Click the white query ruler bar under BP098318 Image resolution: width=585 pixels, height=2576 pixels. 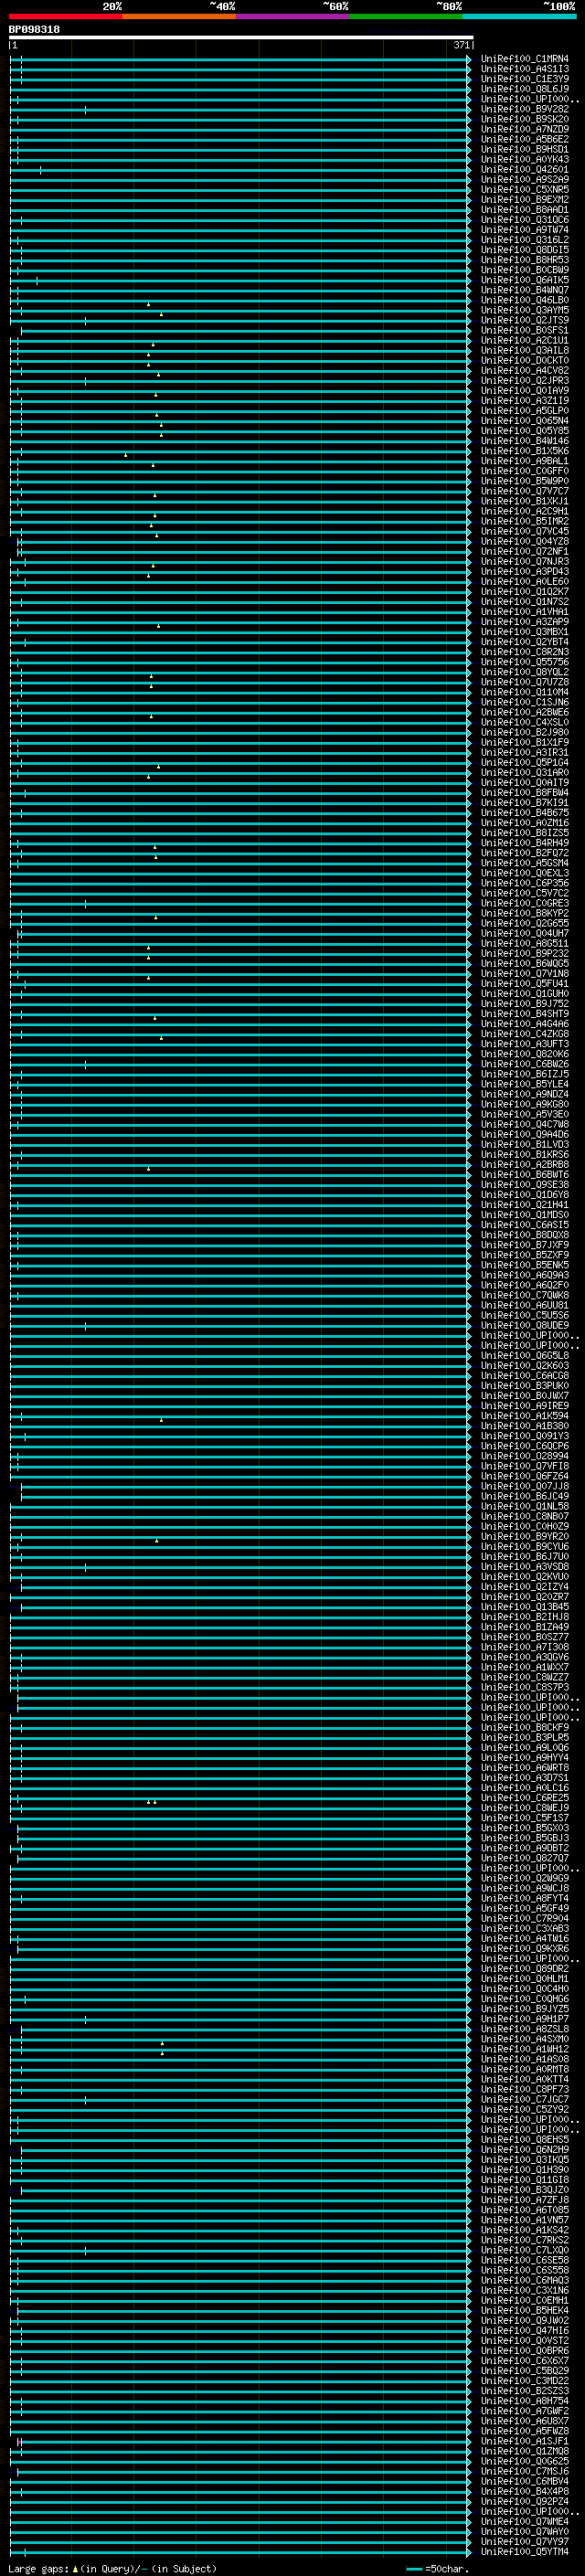(x=241, y=37)
